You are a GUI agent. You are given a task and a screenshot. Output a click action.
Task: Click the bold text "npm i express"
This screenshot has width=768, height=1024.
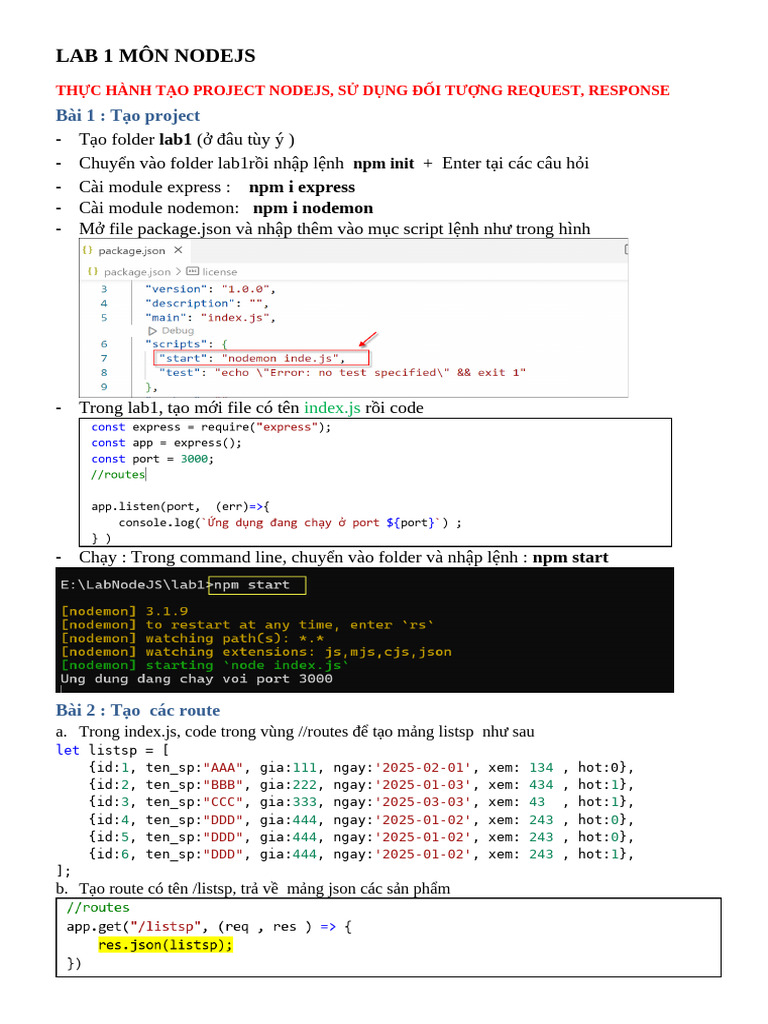302,187
